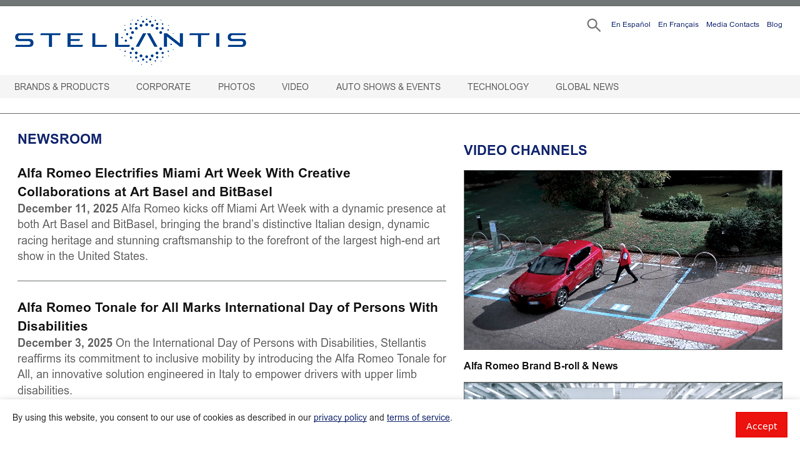800x450 pixels.
Task: Open the terms of service link
Action: pyautogui.click(x=418, y=418)
